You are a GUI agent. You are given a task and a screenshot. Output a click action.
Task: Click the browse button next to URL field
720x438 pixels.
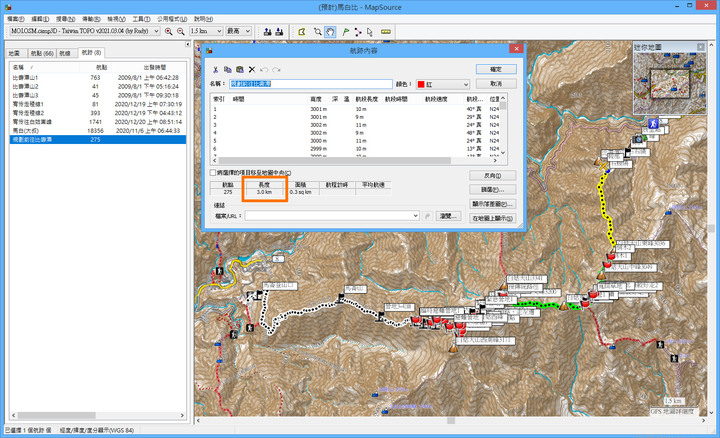coord(448,216)
